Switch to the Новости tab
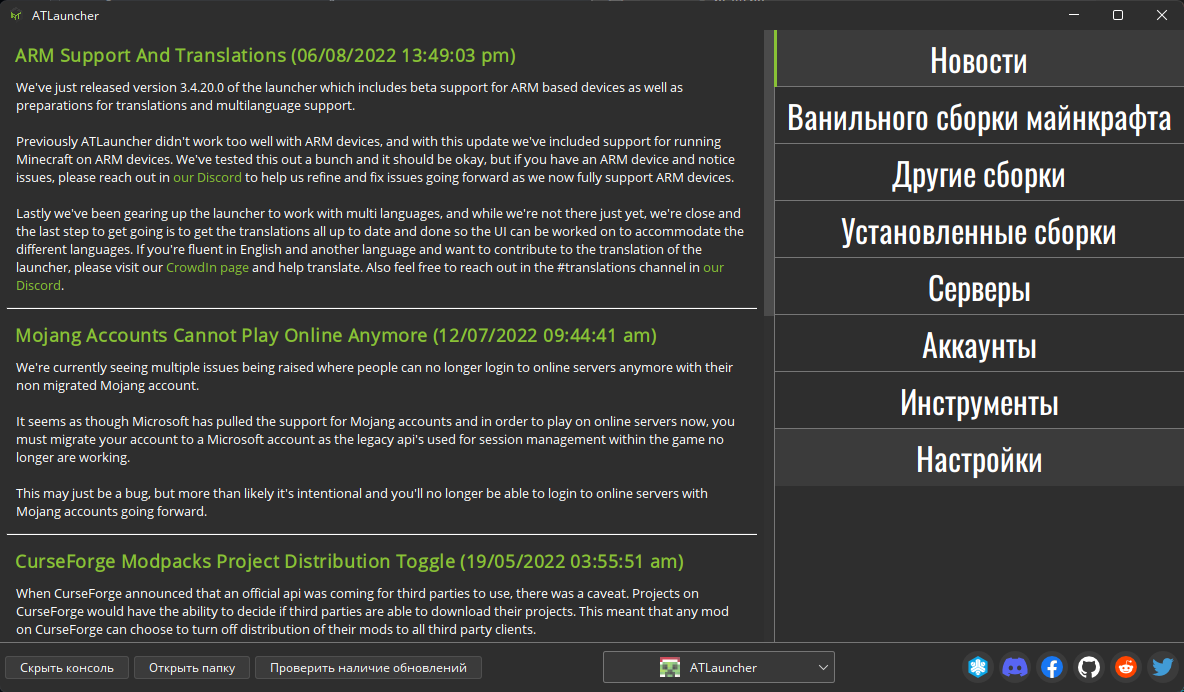 pos(978,59)
